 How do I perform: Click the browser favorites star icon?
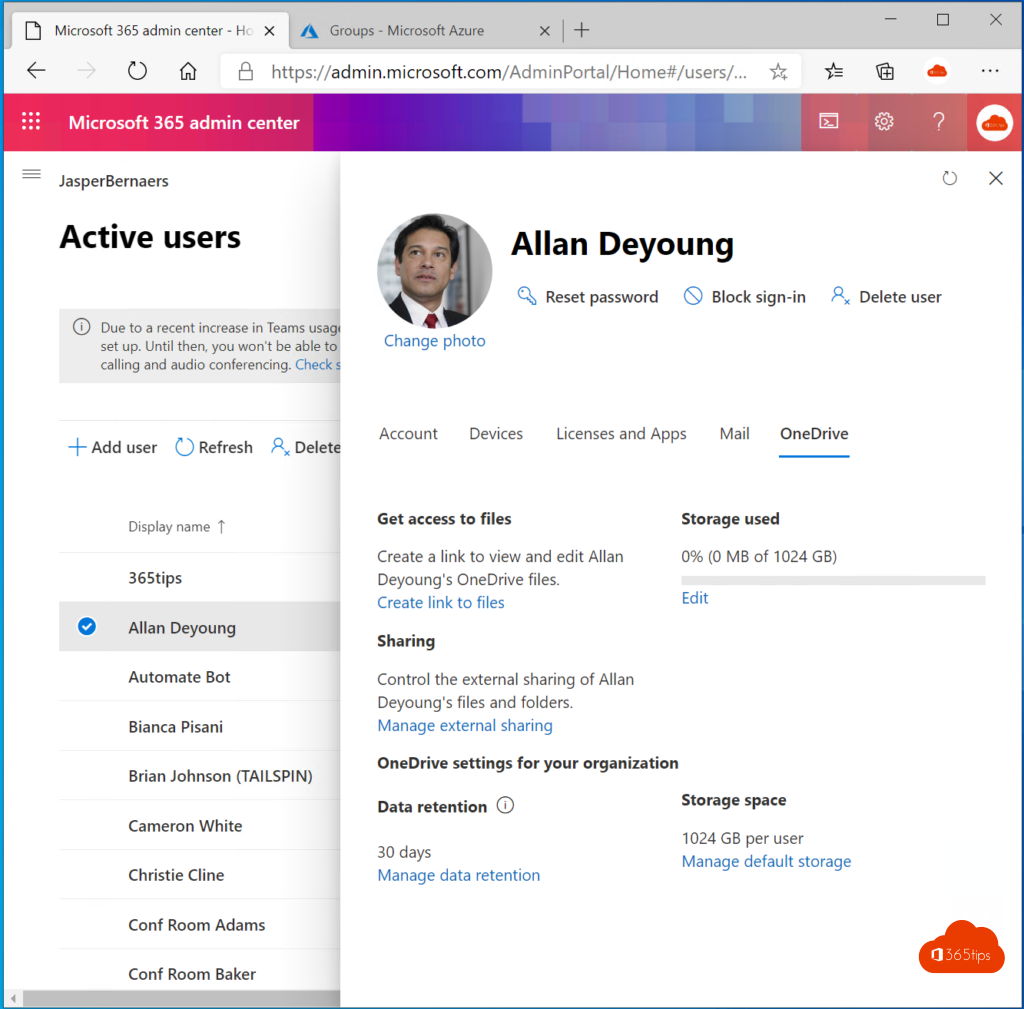coord(778,71)
